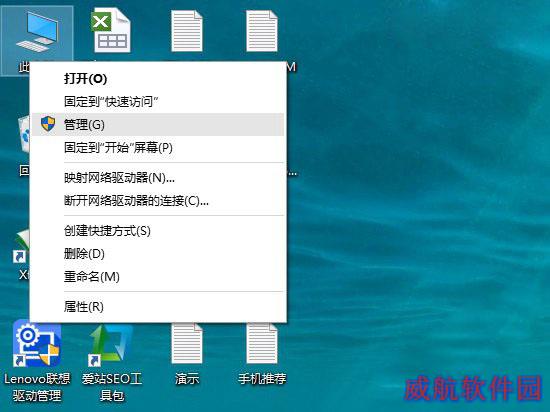Click the 爱站SEO工具包 label text

pyautogui.click(x=112, y=387)
